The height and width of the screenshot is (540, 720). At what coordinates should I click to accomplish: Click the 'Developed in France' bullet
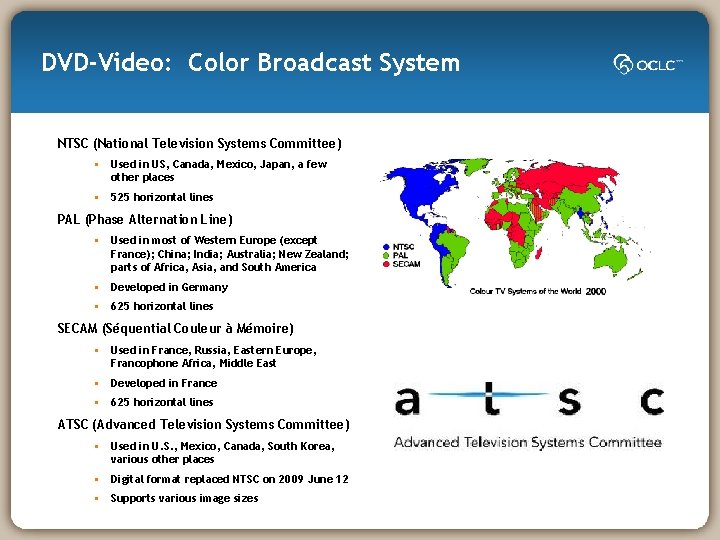click(x=163, y=383)
